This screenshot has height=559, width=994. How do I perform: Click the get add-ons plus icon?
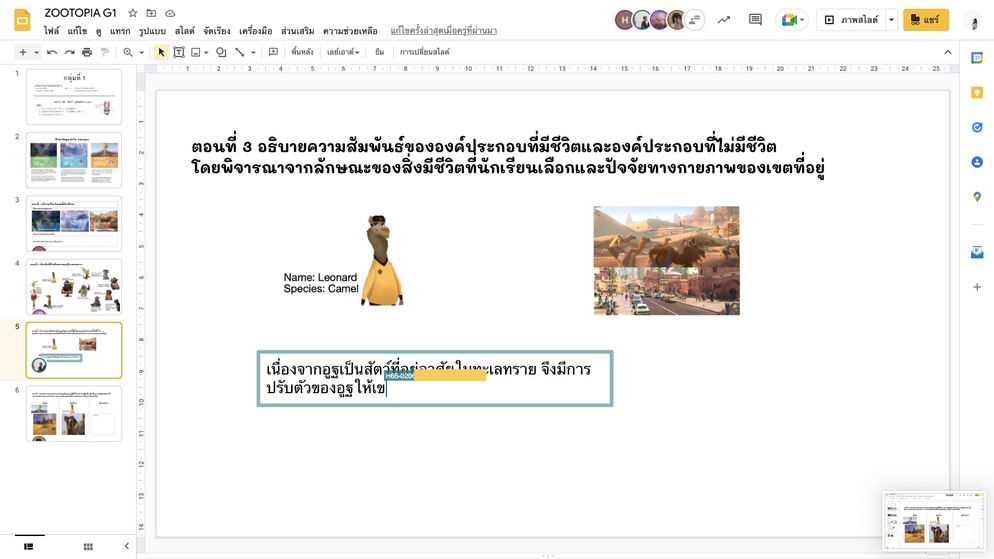tap(977, 287)
